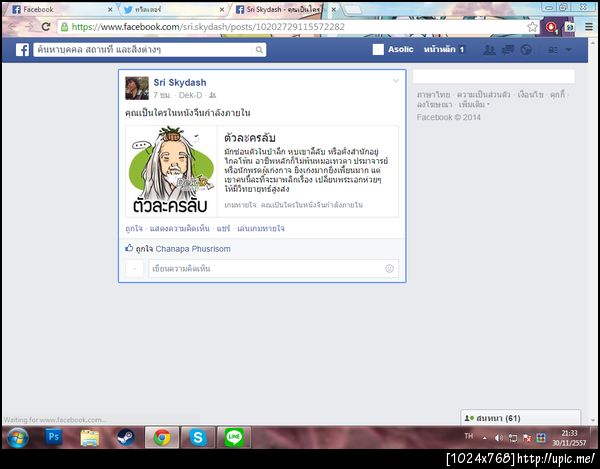Click the Chrome taskbar icon
Image resolution: width=600 pixels, height=469 pixels.
pos(162,438)
